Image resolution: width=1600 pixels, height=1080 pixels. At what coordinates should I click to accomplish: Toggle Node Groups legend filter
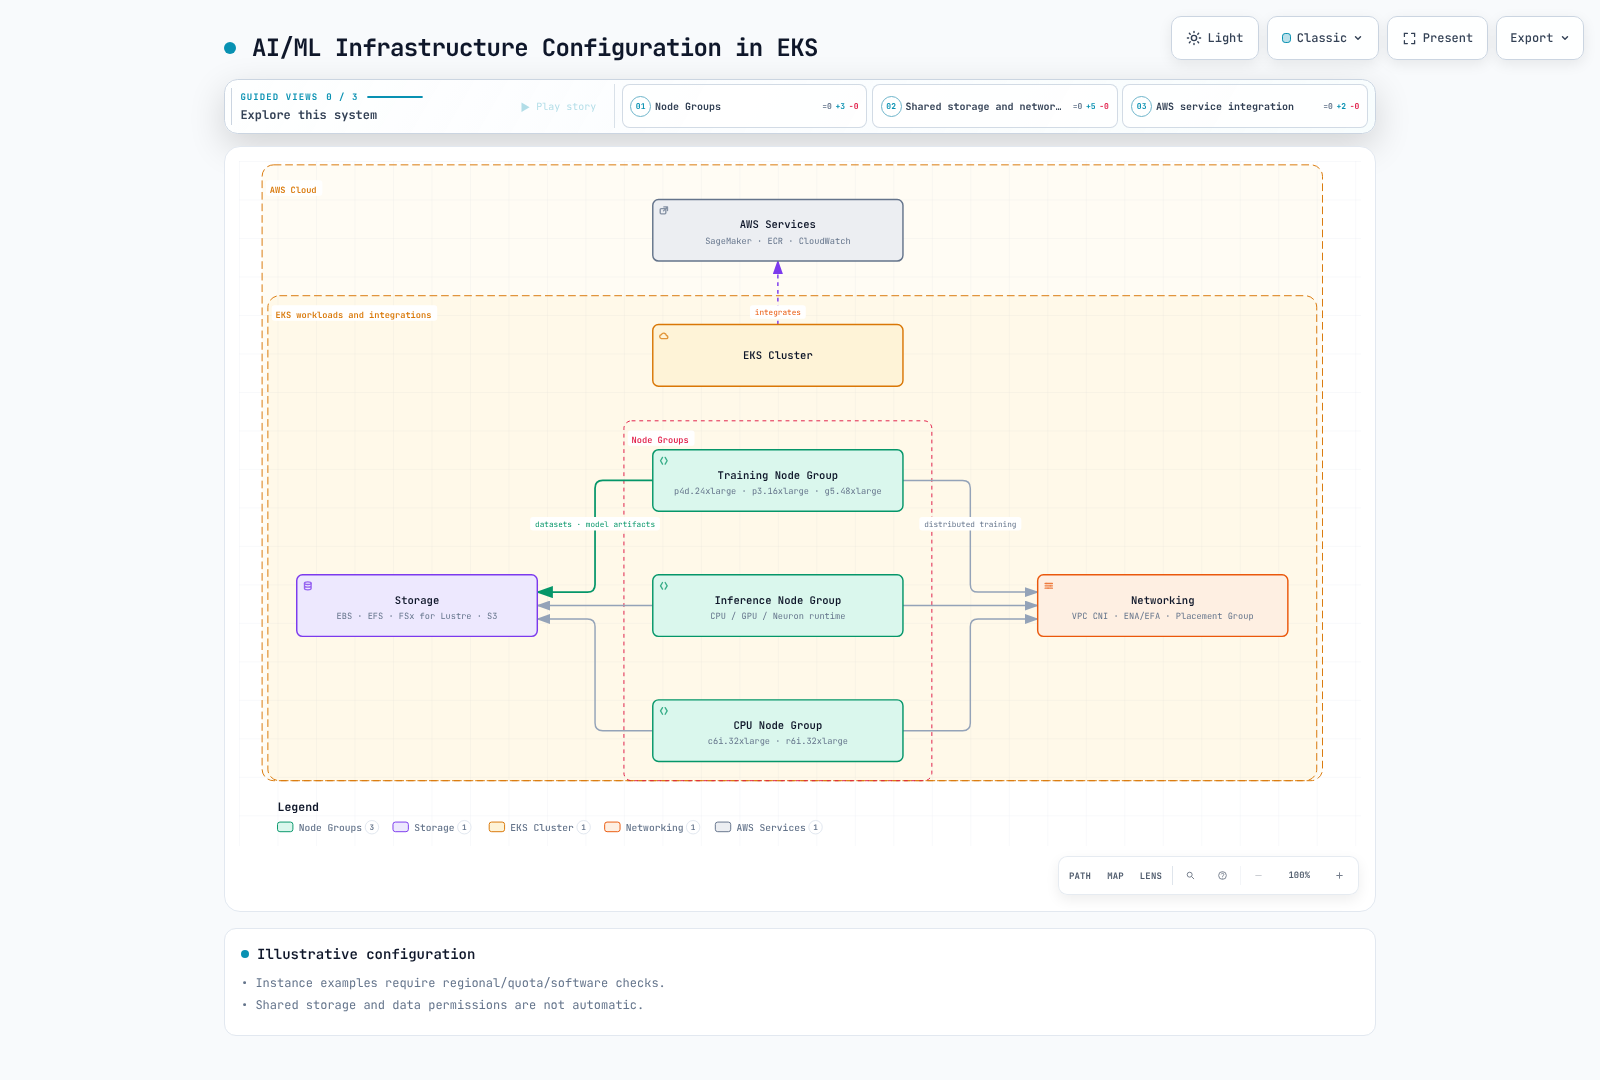point(328,827)
